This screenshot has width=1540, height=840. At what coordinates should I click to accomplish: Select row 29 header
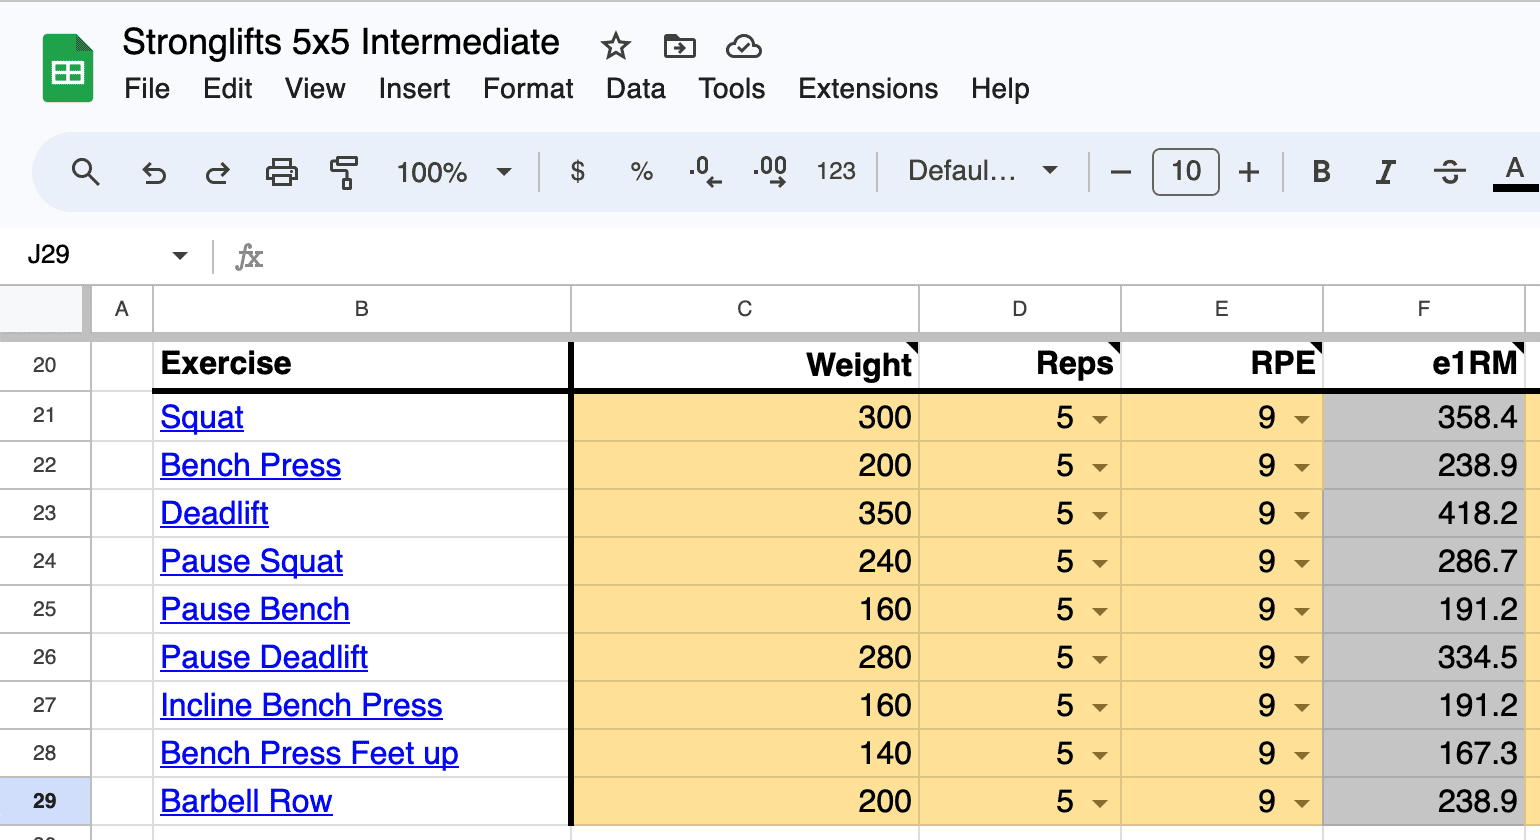(45, 801)
